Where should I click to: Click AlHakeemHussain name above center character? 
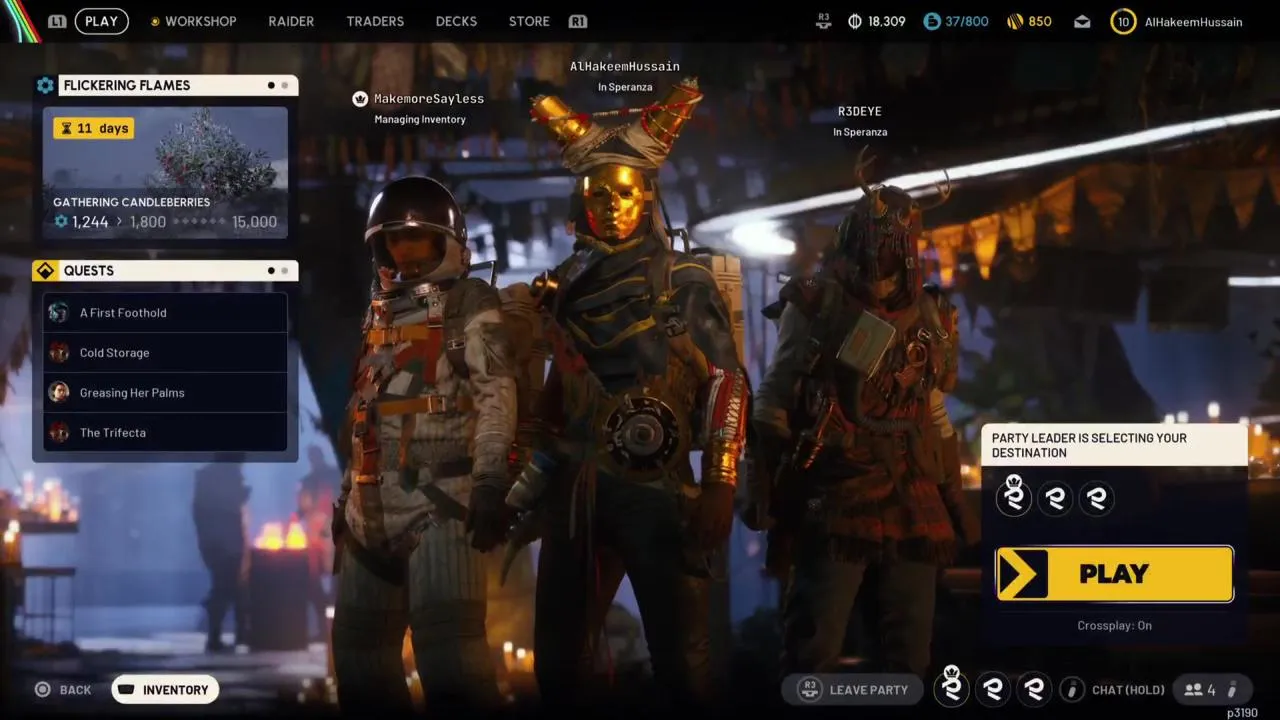[x=625, y=66]
